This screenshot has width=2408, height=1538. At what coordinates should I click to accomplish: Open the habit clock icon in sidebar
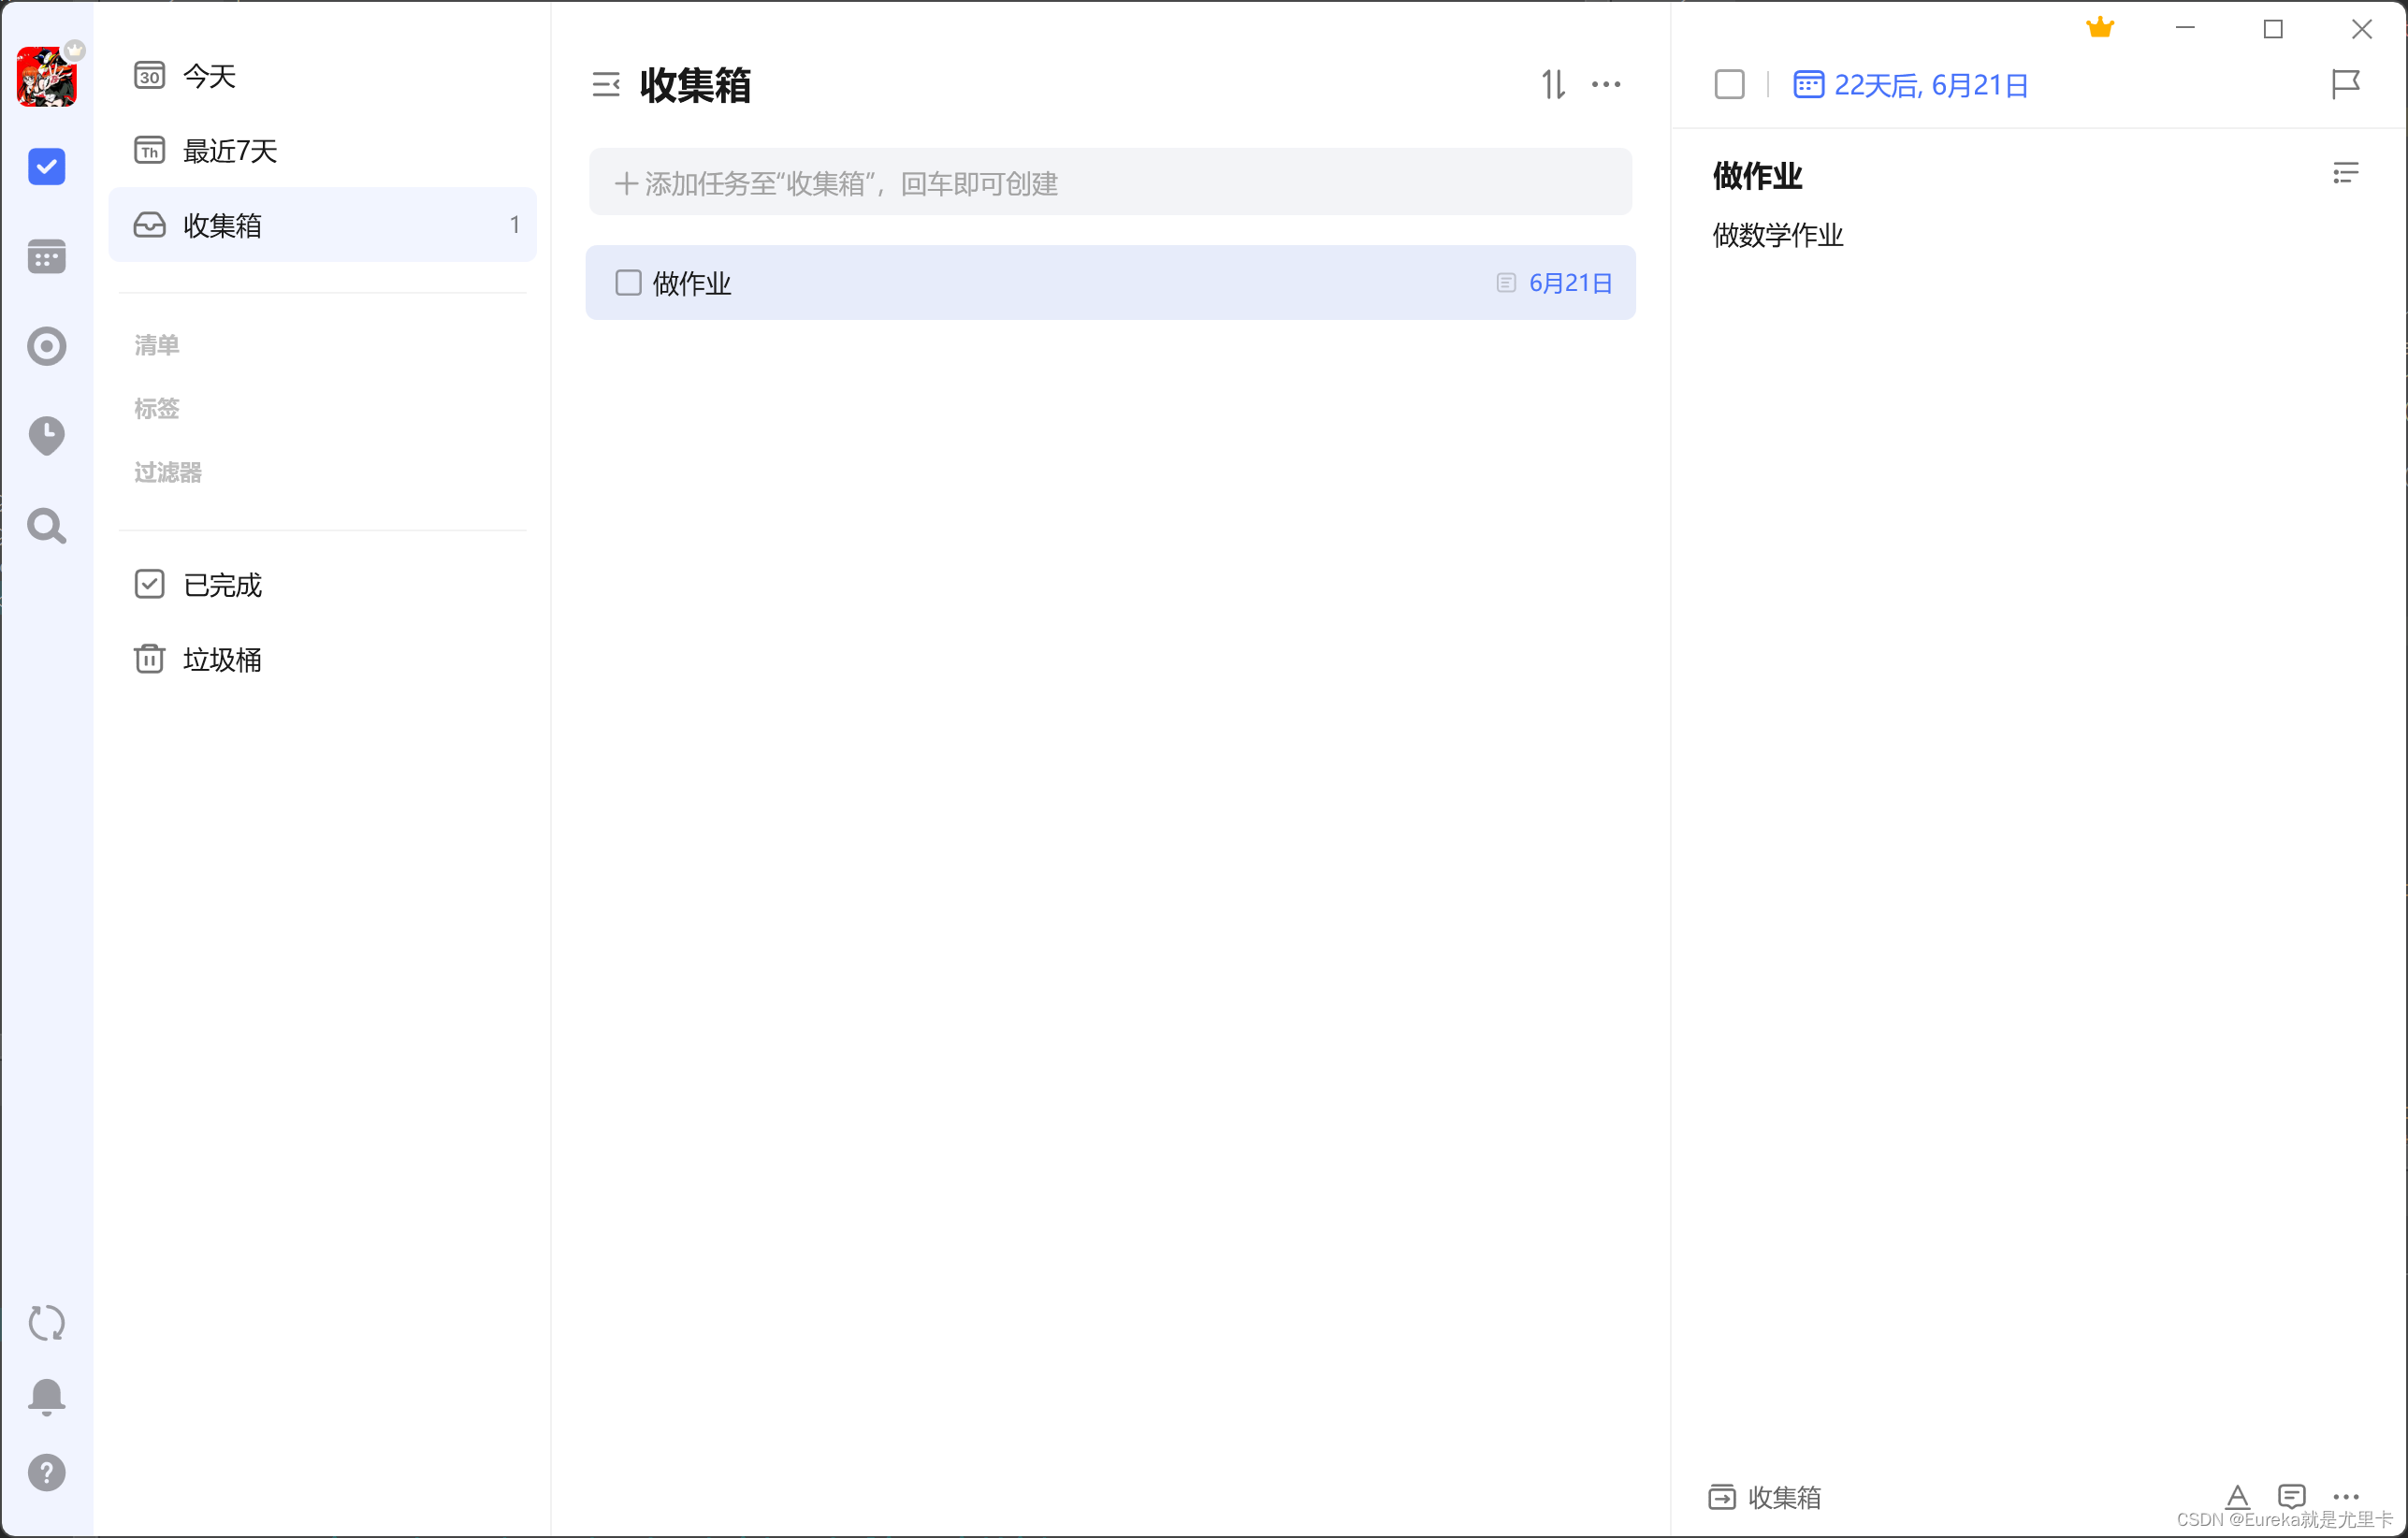(46, 435)
